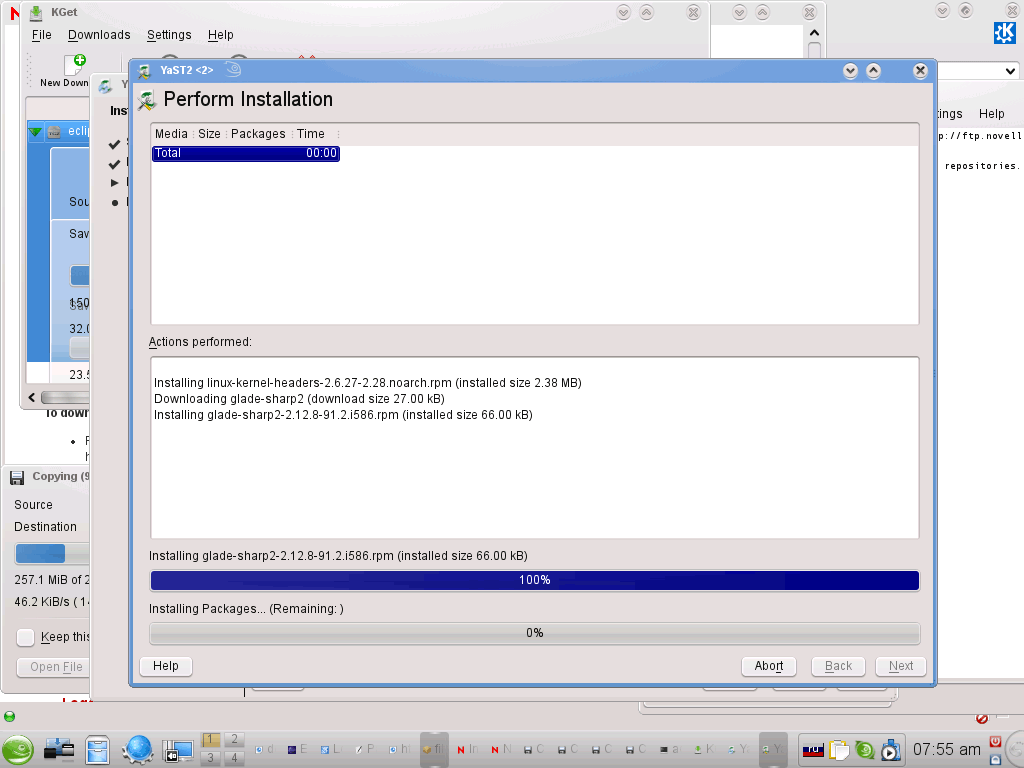1024x768 pixels.
Task: Click the keyboard layout flag in system tray
Action: 812,750
